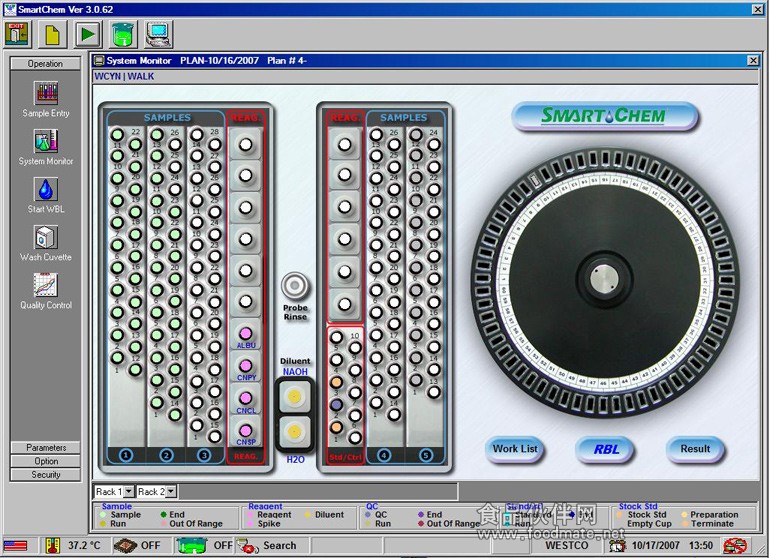Click the Result button
770x558 pixels.
coord(695,449)
